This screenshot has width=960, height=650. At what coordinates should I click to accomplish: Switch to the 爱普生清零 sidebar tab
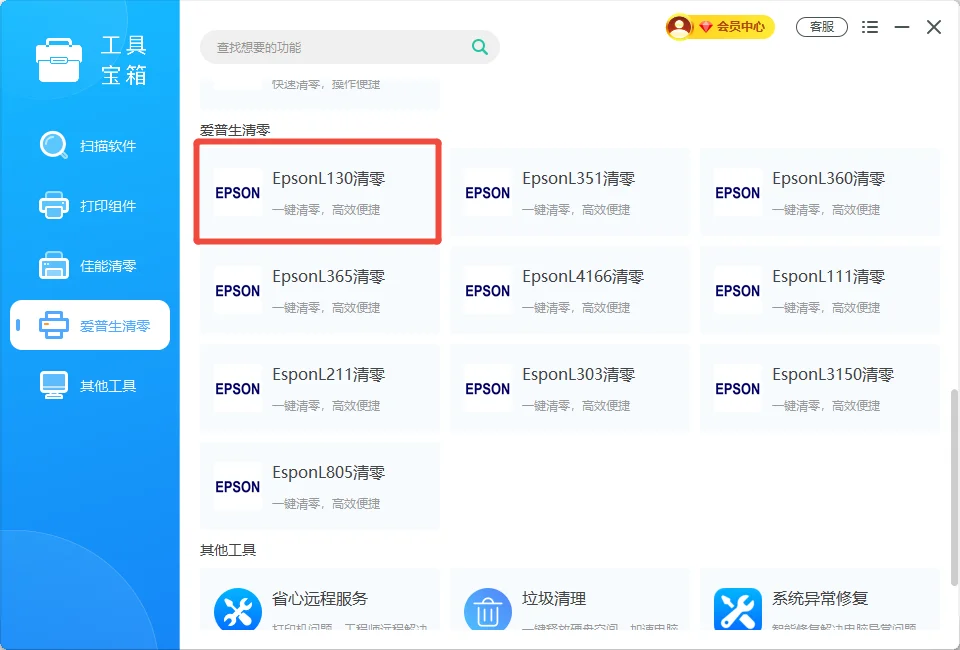[x=90, y=325]
